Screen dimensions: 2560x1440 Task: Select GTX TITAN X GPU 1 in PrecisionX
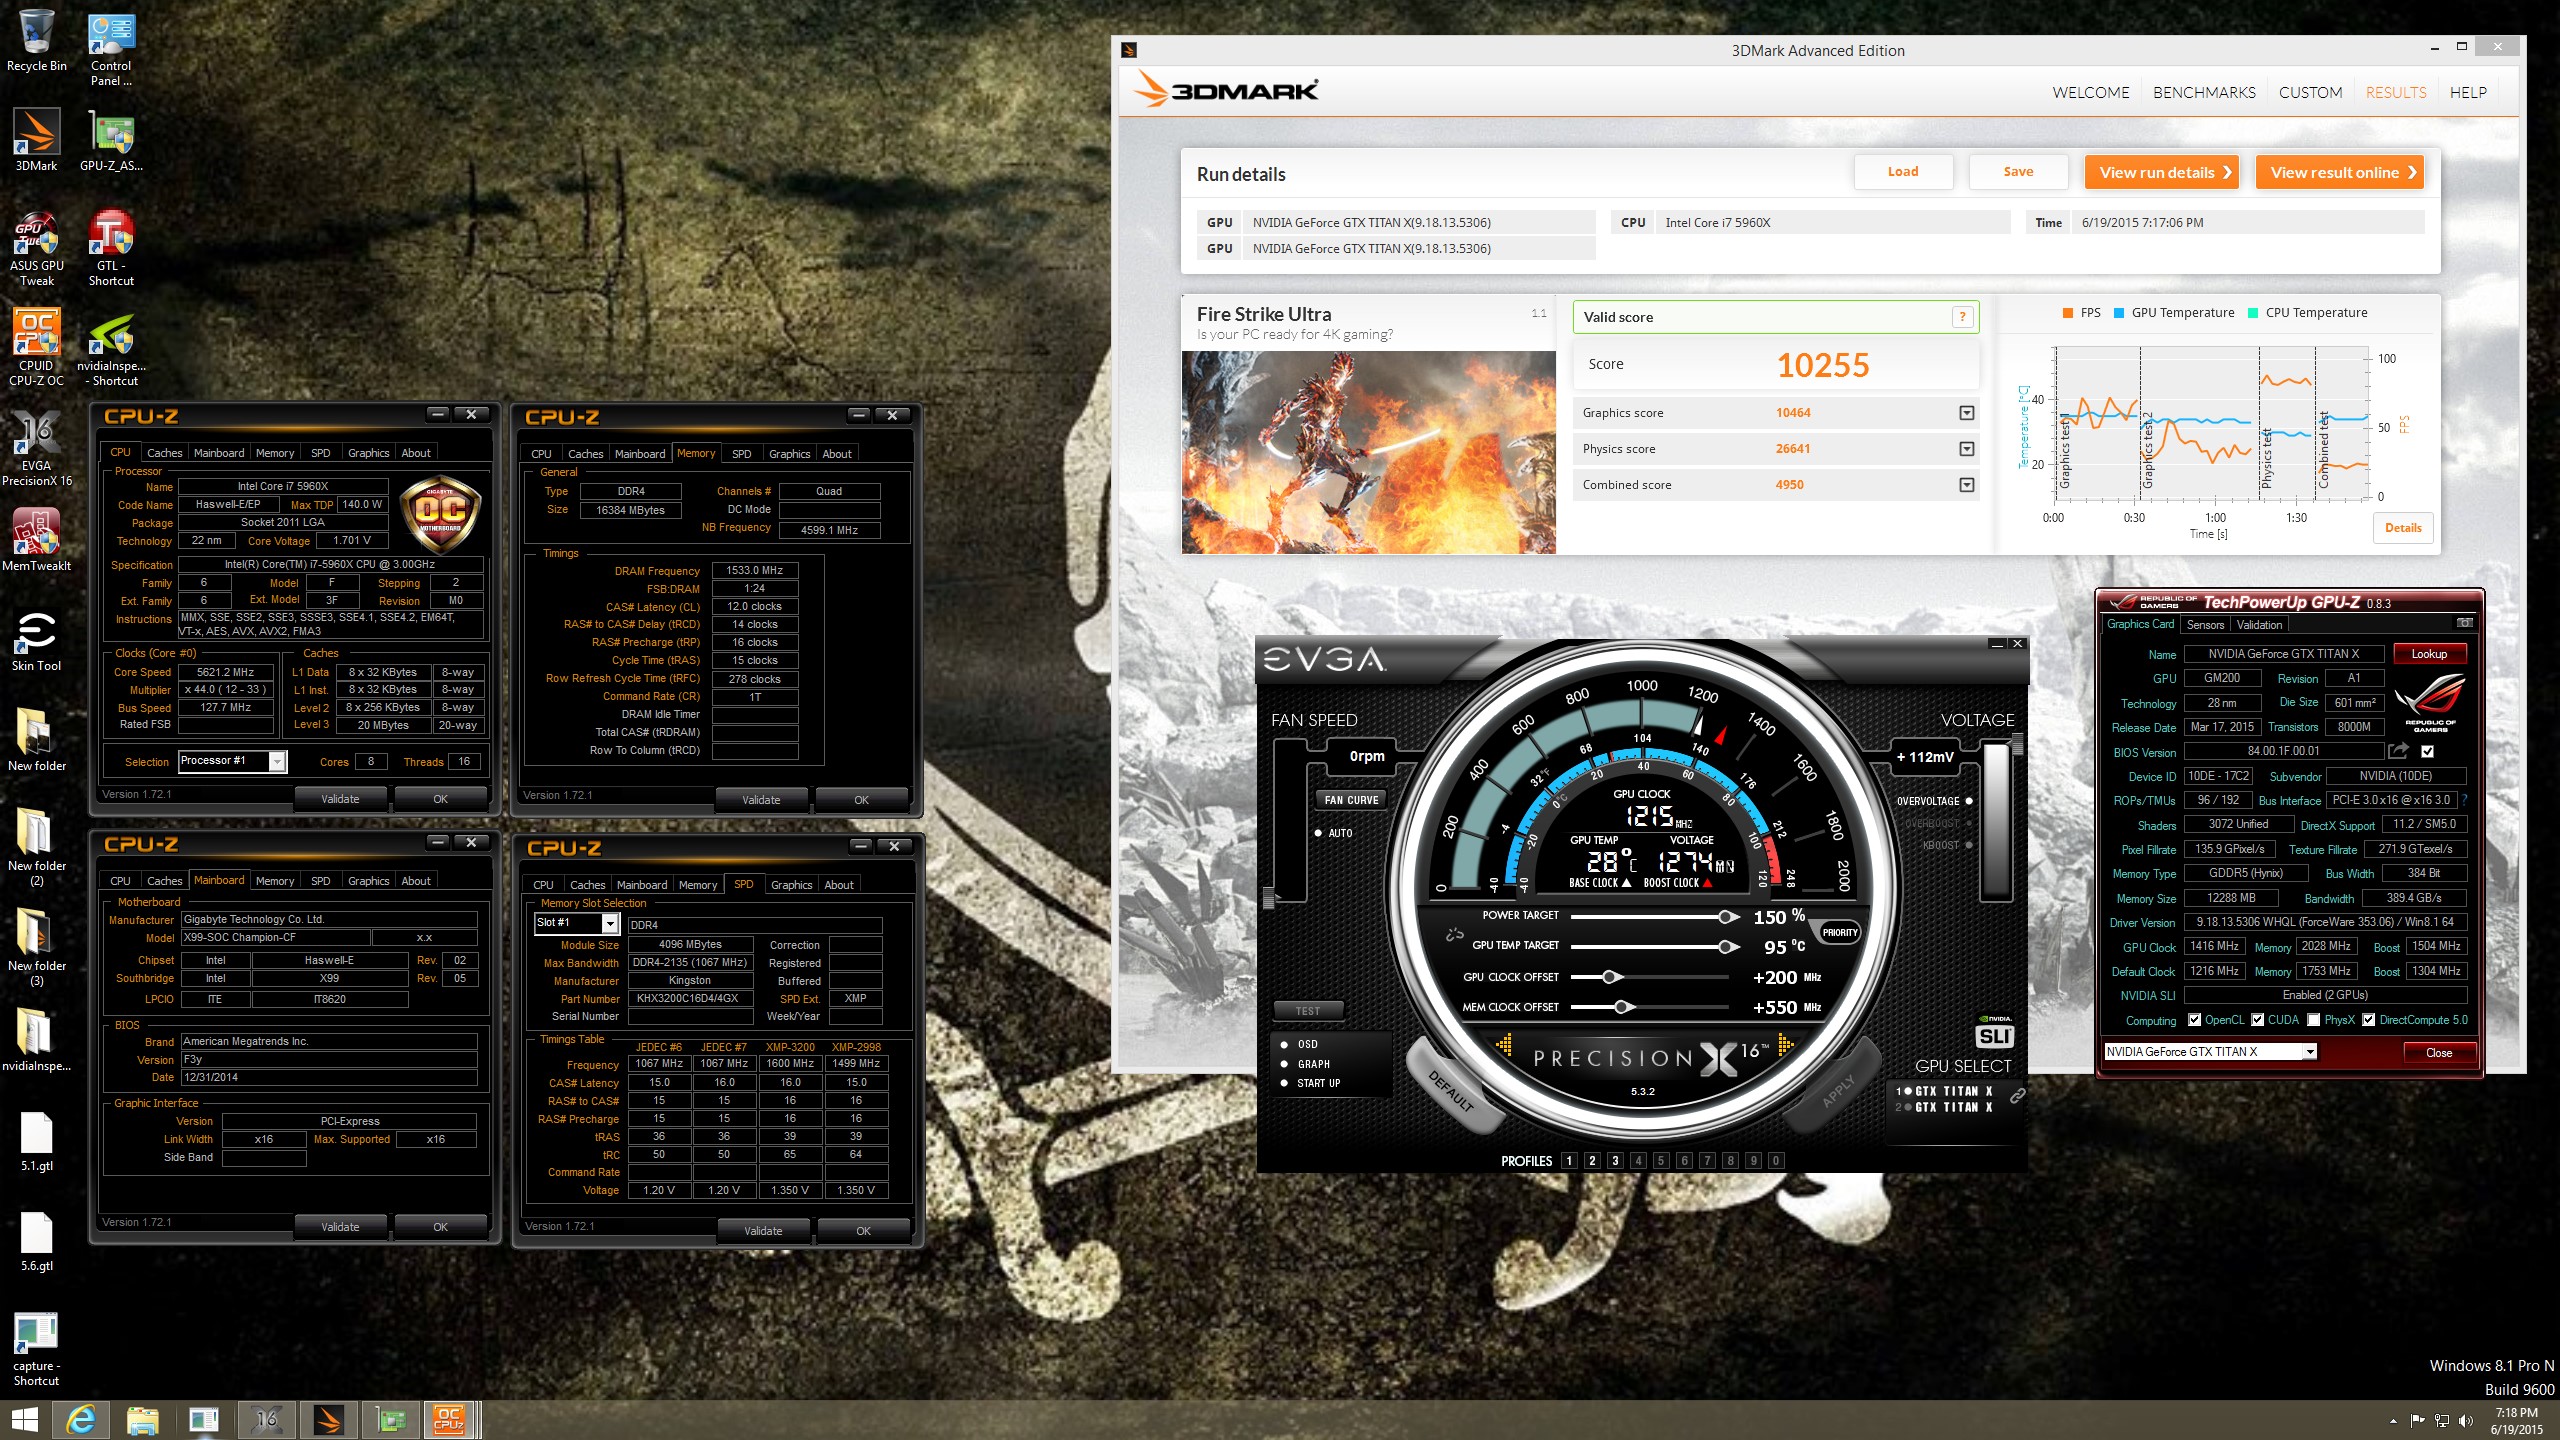[x=1944, y=1091]
